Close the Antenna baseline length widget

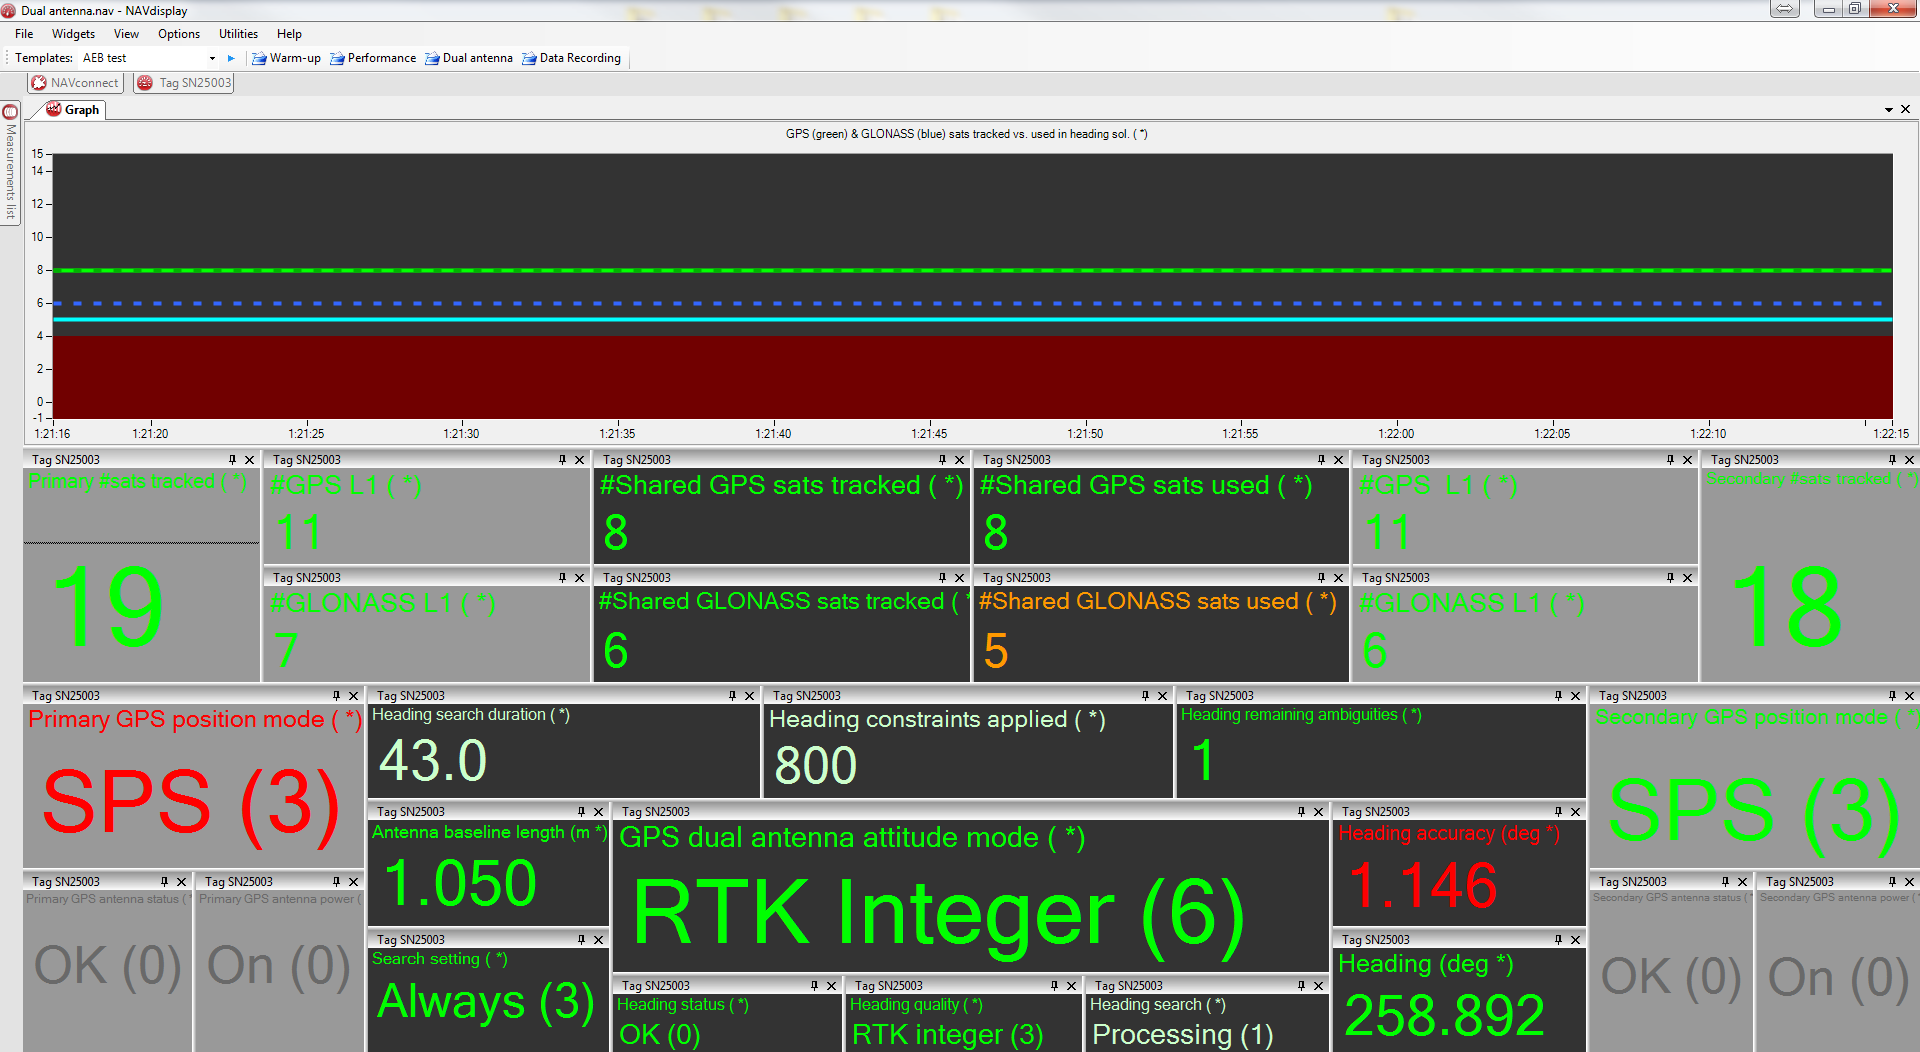[x=598, y=812]
